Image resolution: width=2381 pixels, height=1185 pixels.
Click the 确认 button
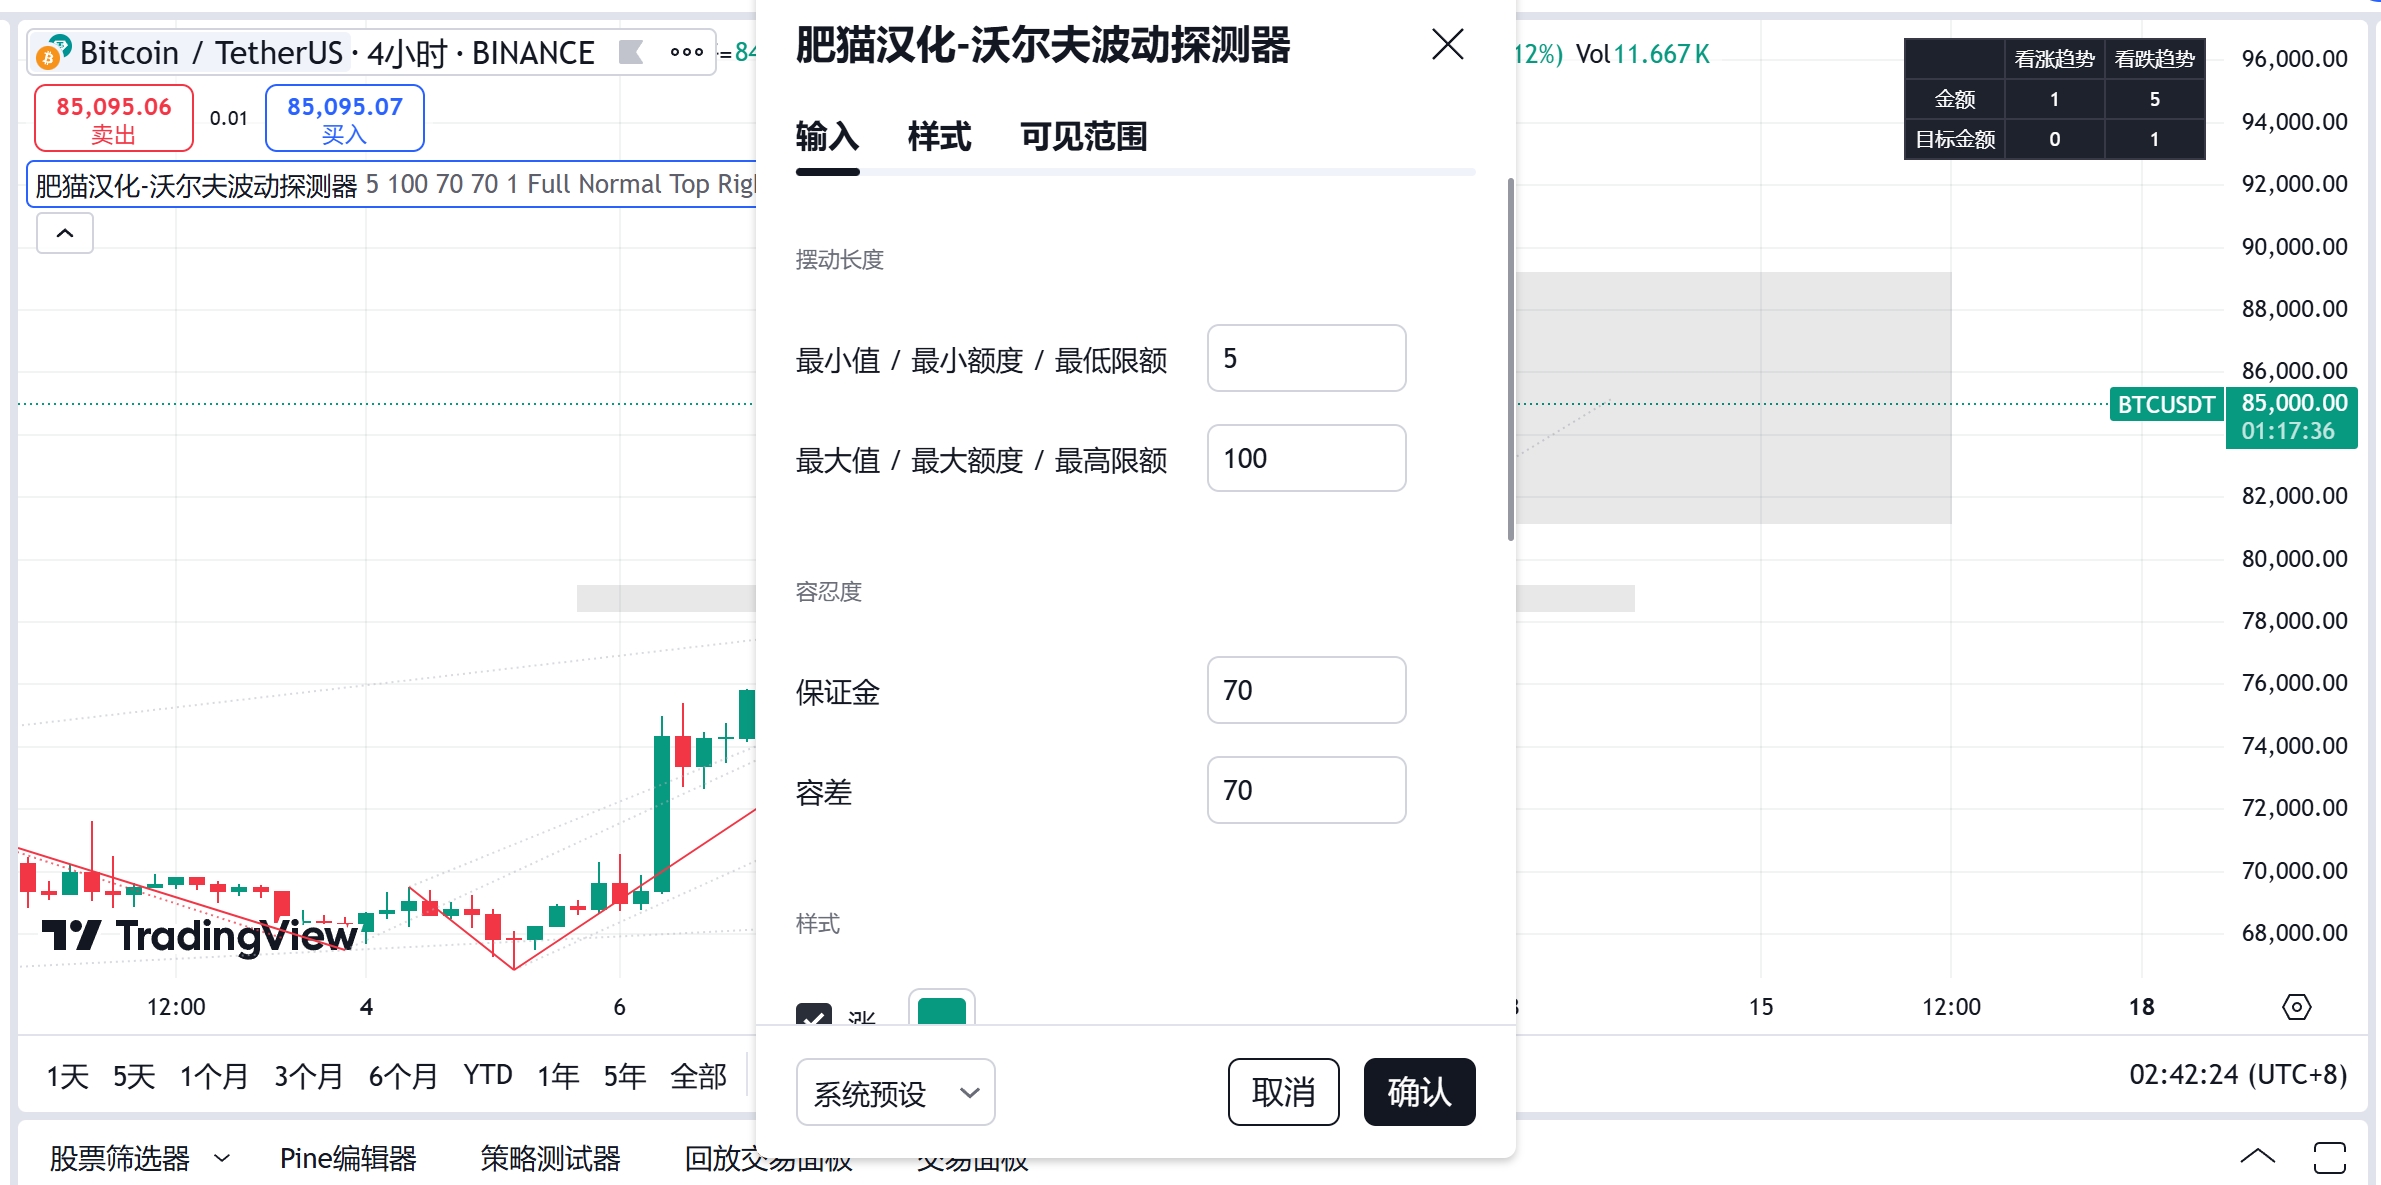click(1419, 1092)
